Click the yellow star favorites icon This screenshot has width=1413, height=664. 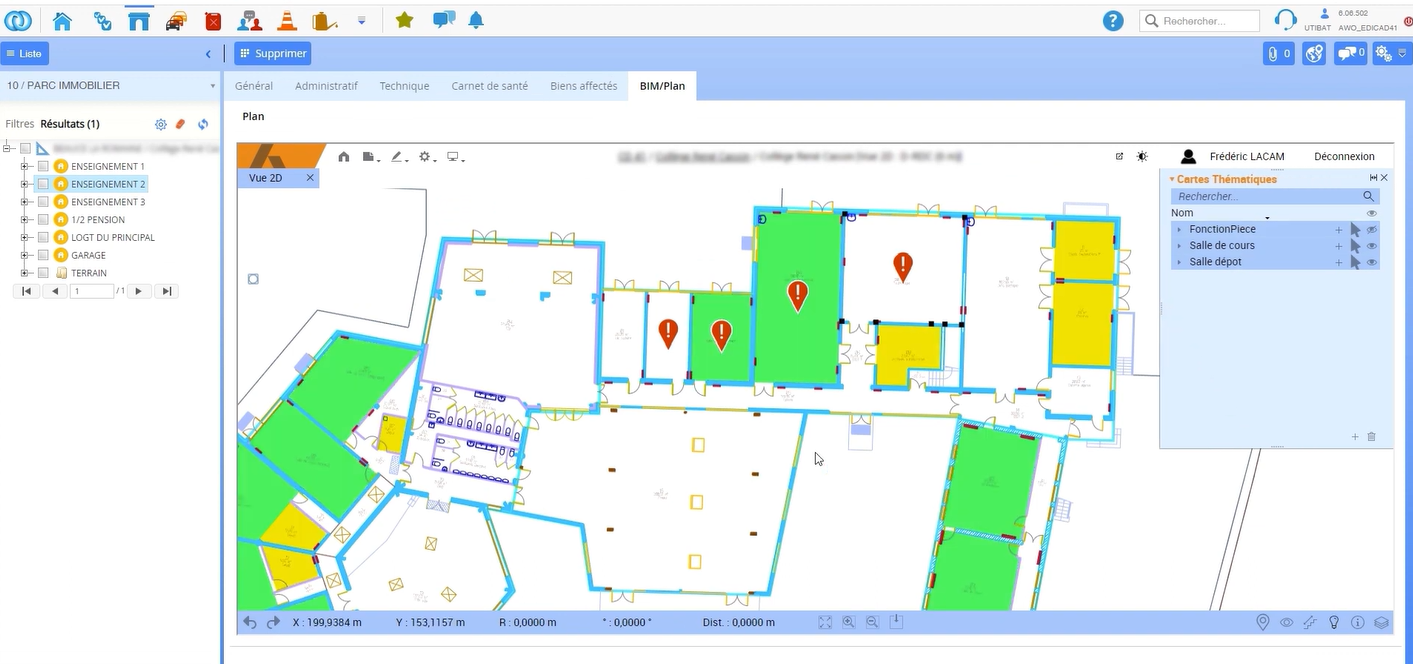tap(404, 21)
